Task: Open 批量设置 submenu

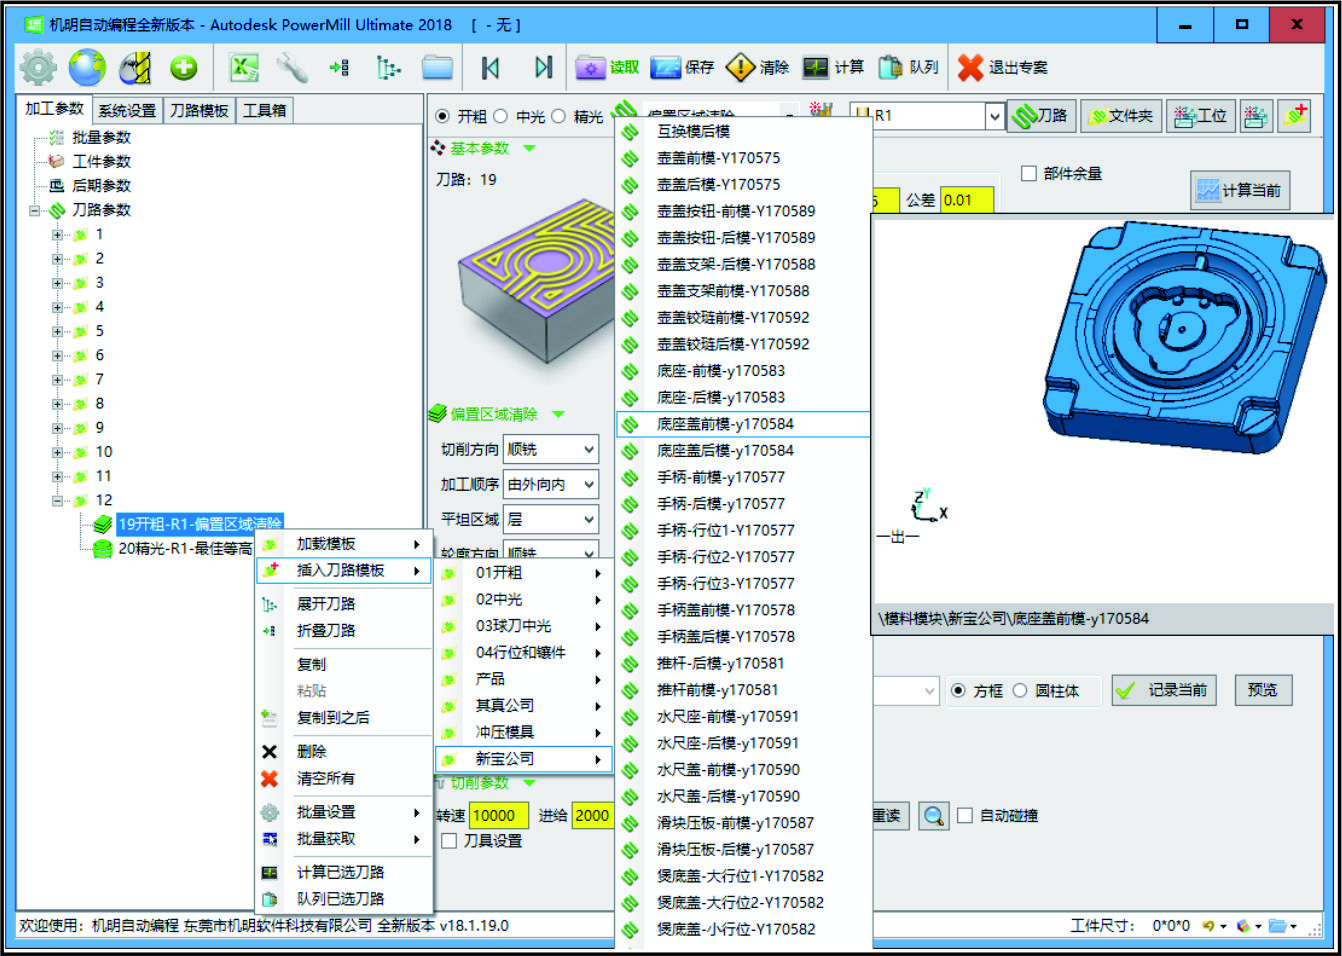Action: [x=344, y=813]
